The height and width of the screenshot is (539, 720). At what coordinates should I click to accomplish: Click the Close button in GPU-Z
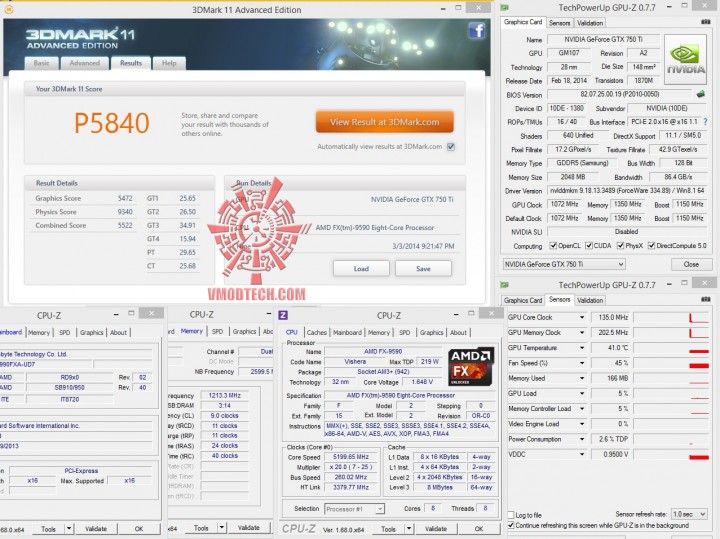(x=691, y=264)
